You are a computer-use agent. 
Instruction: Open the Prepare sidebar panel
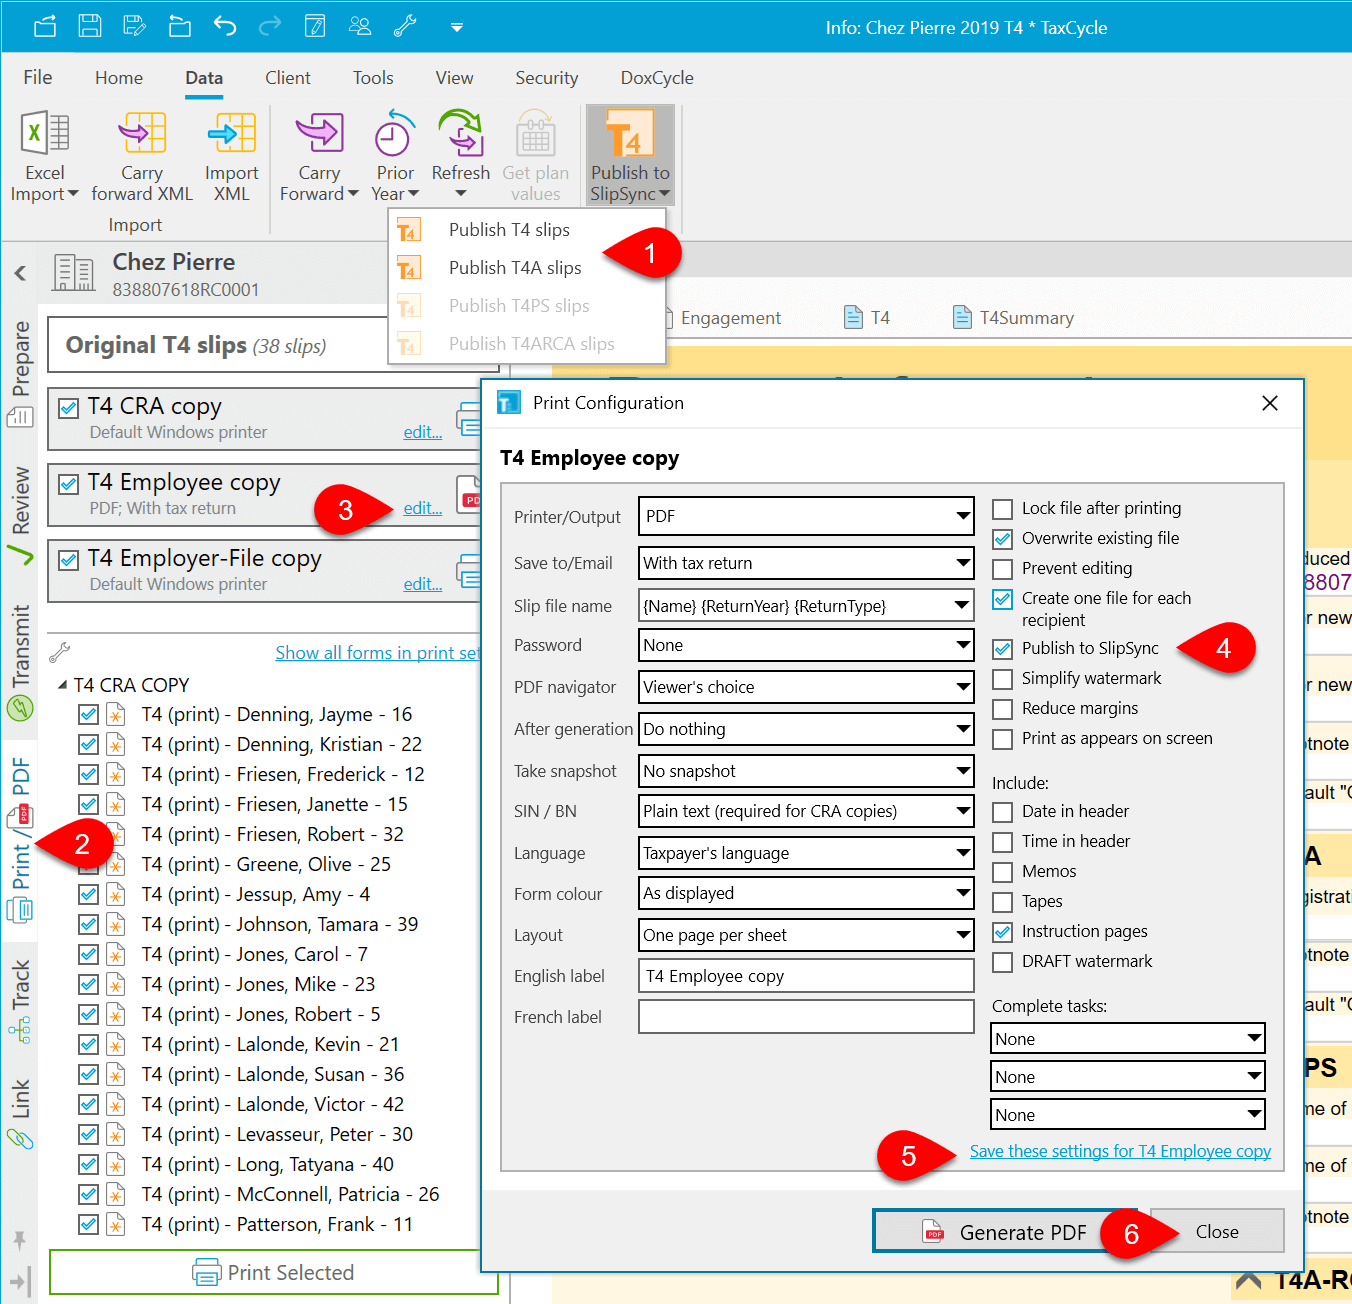(x=20, y=373)
